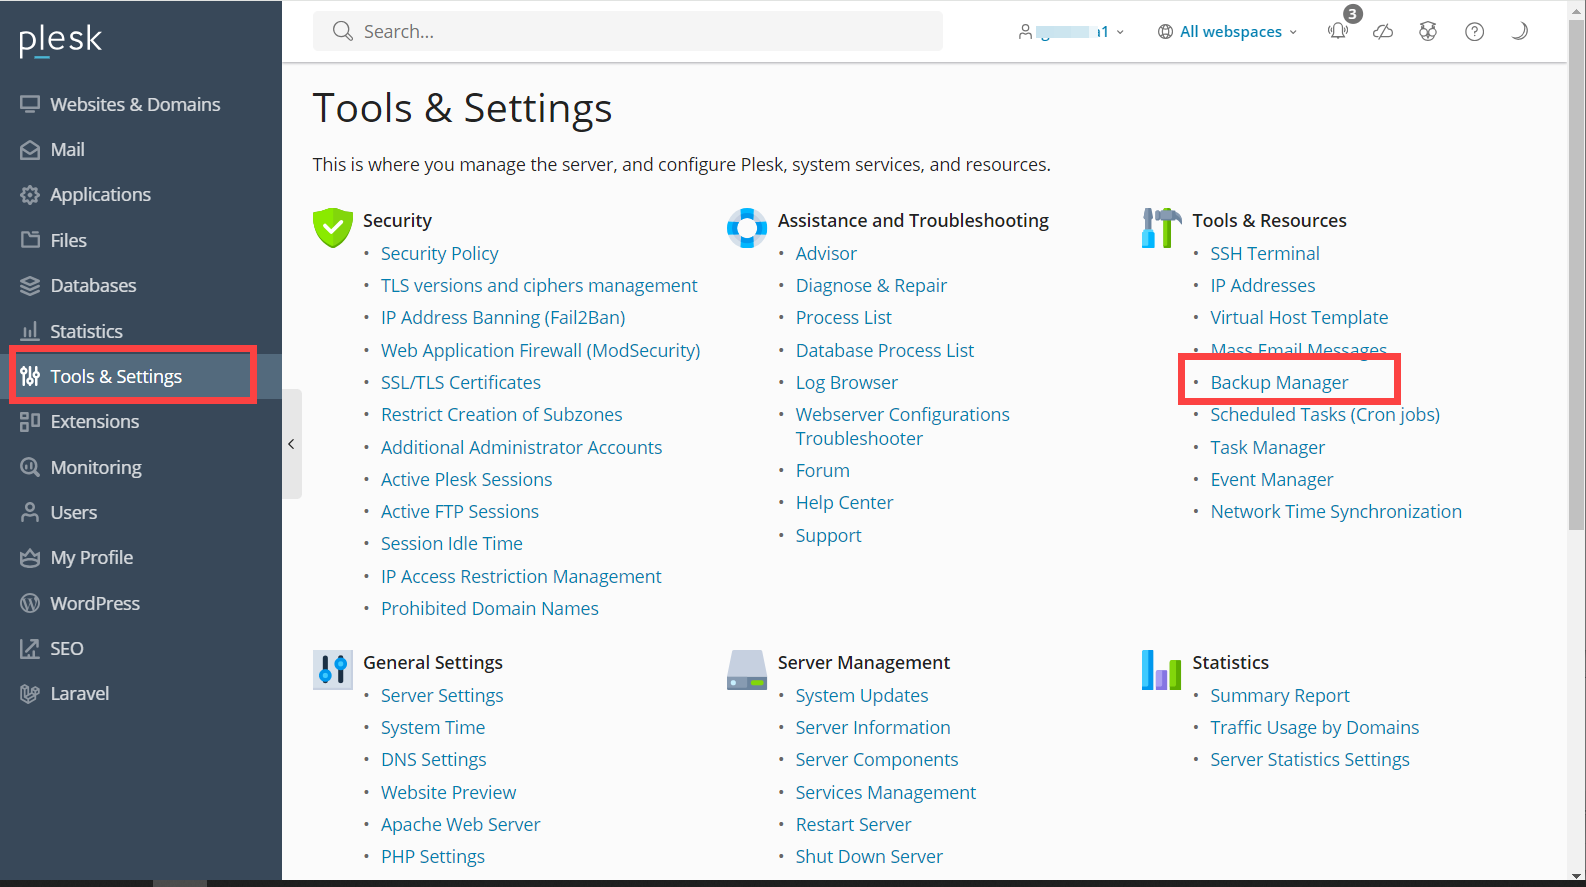Viewport: 1586px width, 887px height.
Task: Open WordPress sidebar item
Action: click(95, 603)
